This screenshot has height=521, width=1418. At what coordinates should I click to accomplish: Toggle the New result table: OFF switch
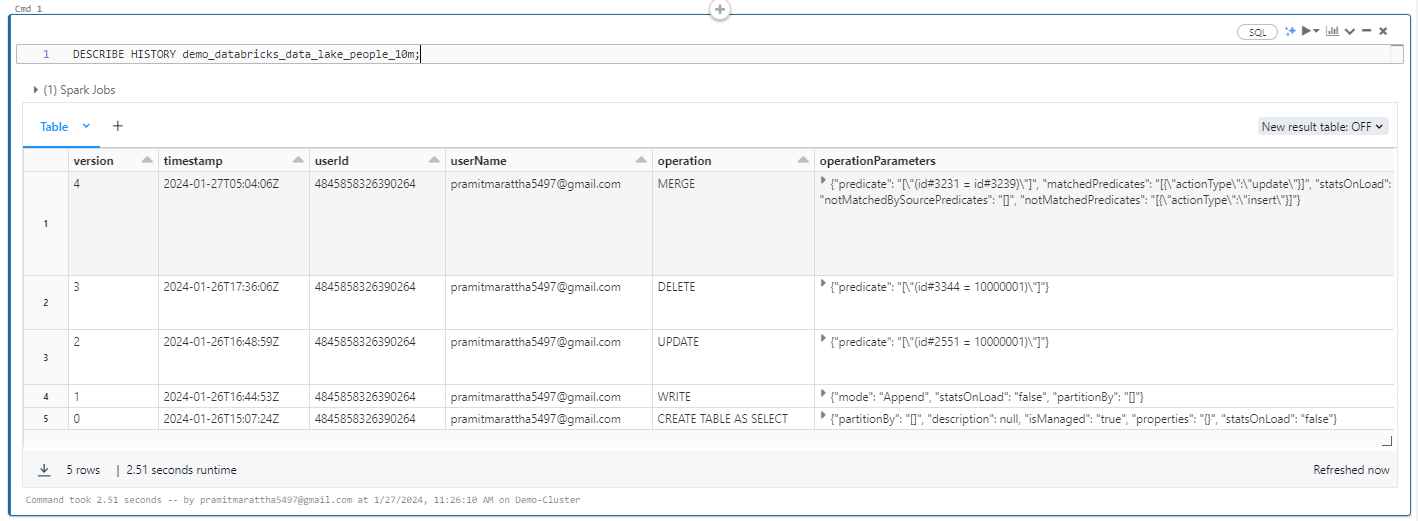point(1323,127)
